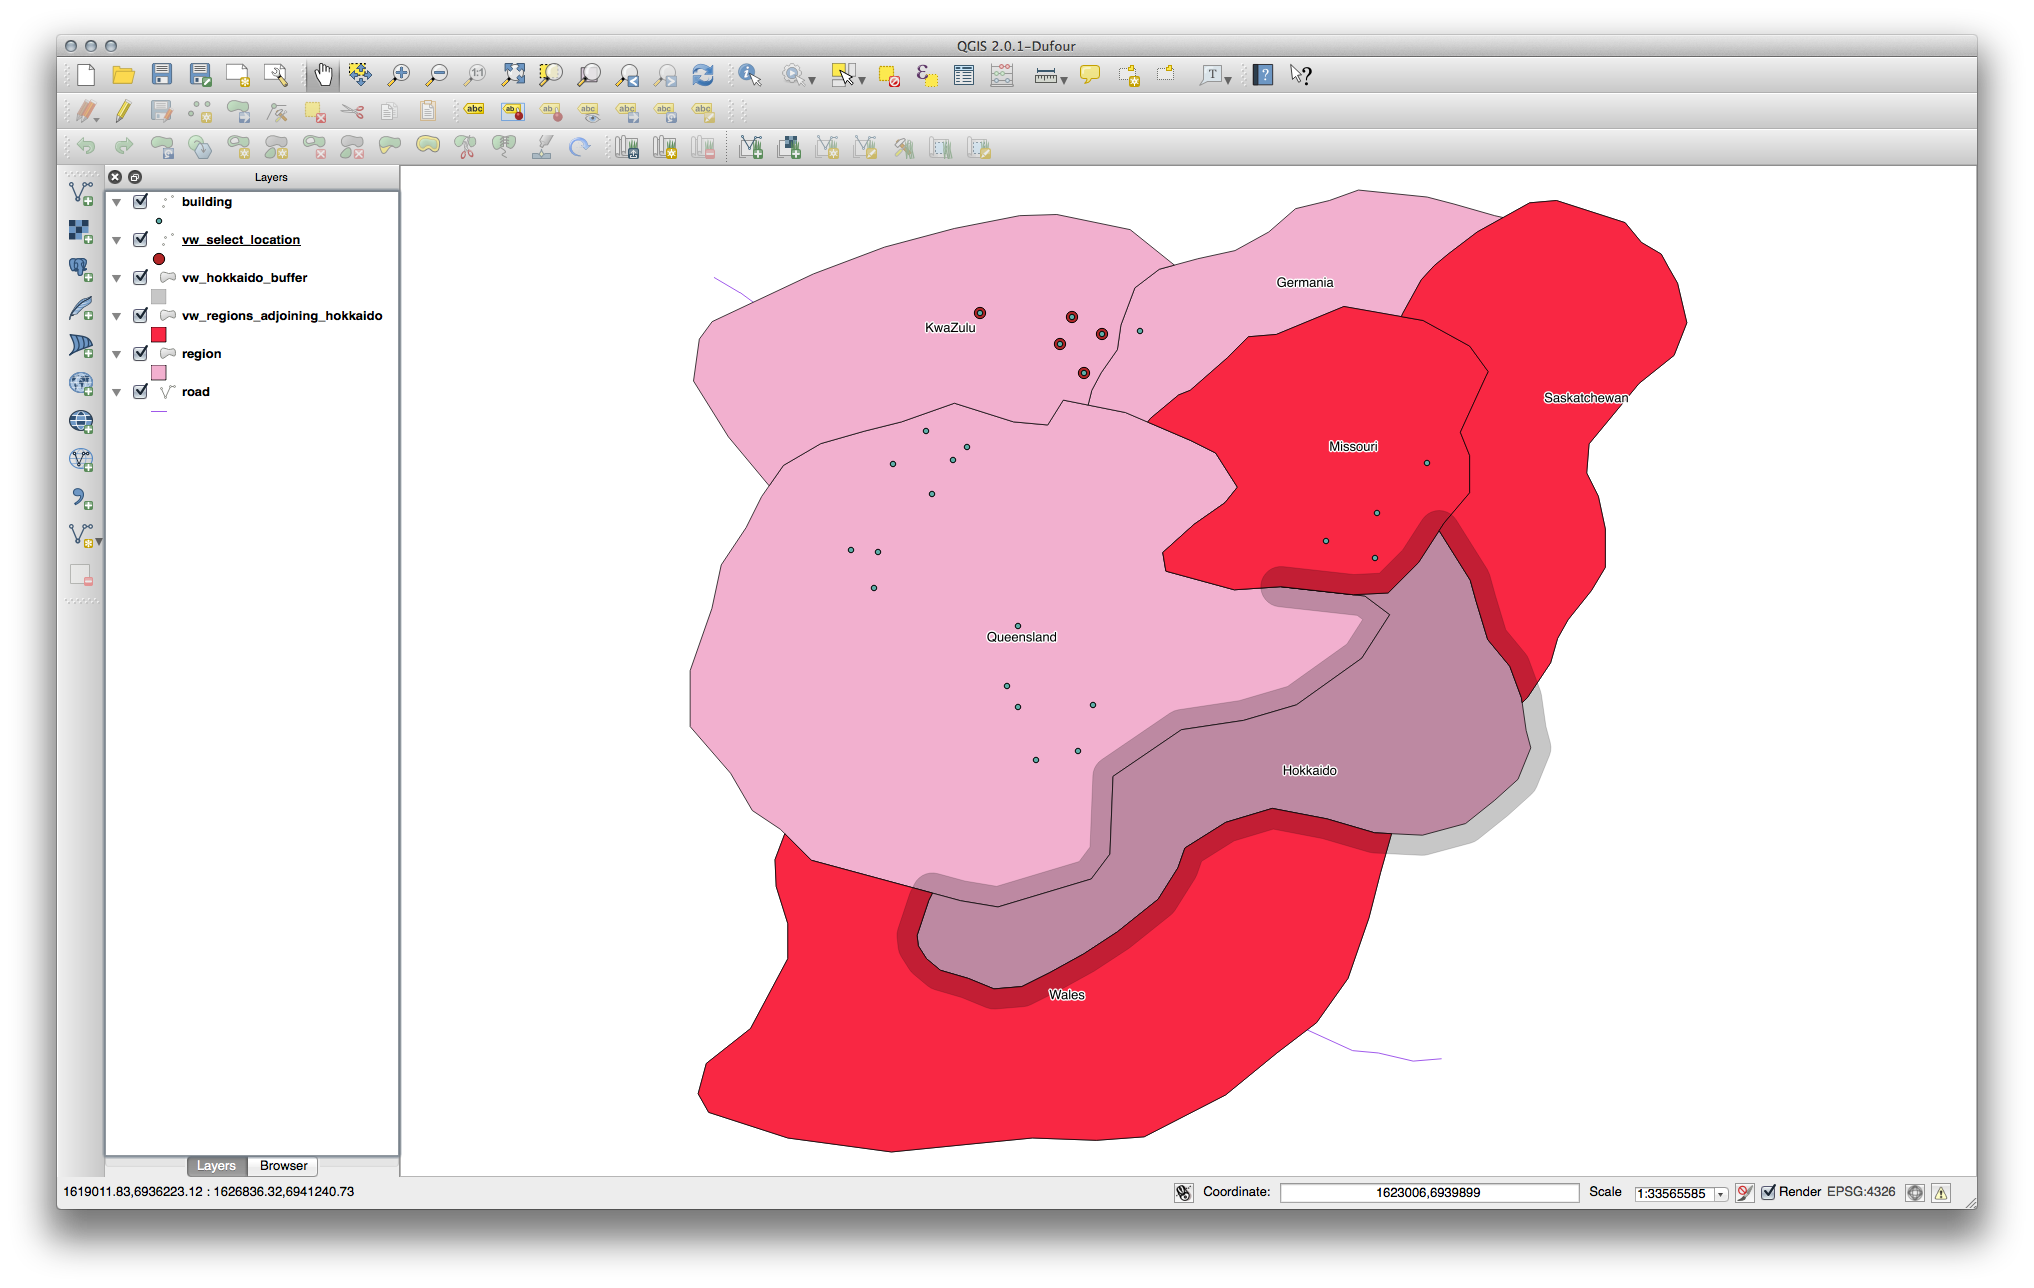The height and width of the screenshot is (1288, 2034).
Task: Open the Layers tab in panel
Action: [212, 1166]
